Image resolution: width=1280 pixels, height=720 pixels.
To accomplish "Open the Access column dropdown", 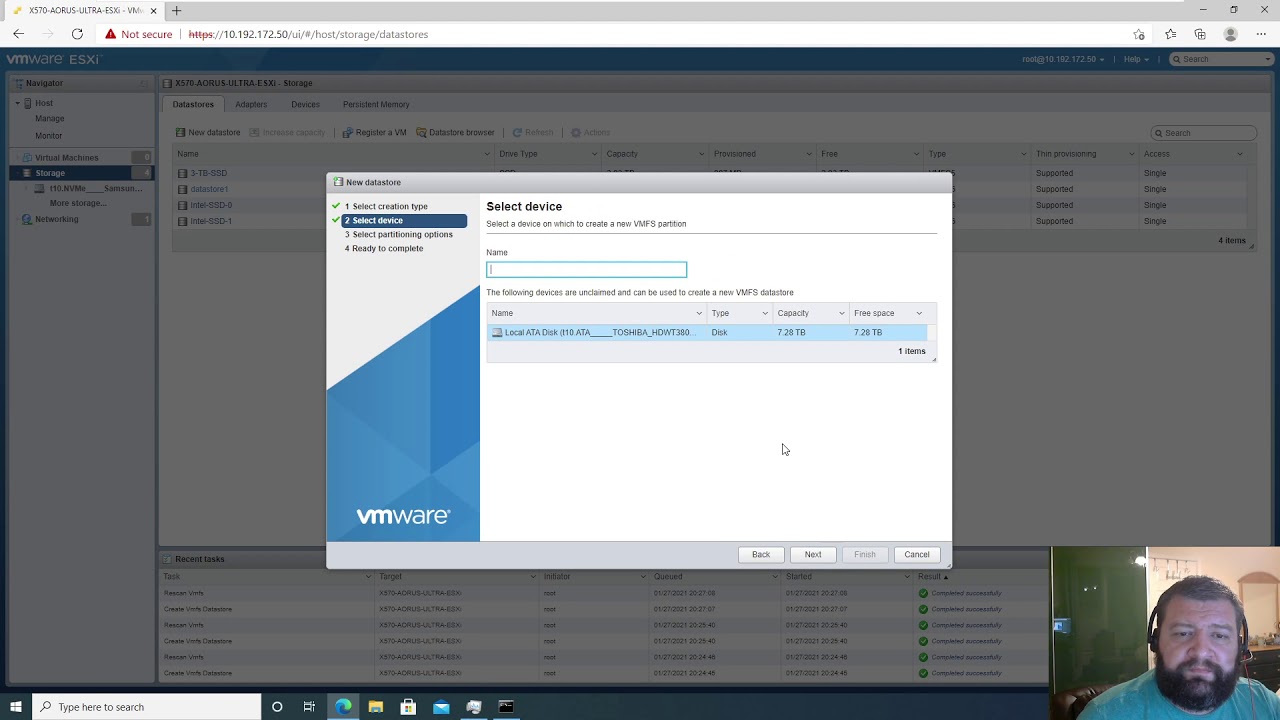I will (1240, 154).
